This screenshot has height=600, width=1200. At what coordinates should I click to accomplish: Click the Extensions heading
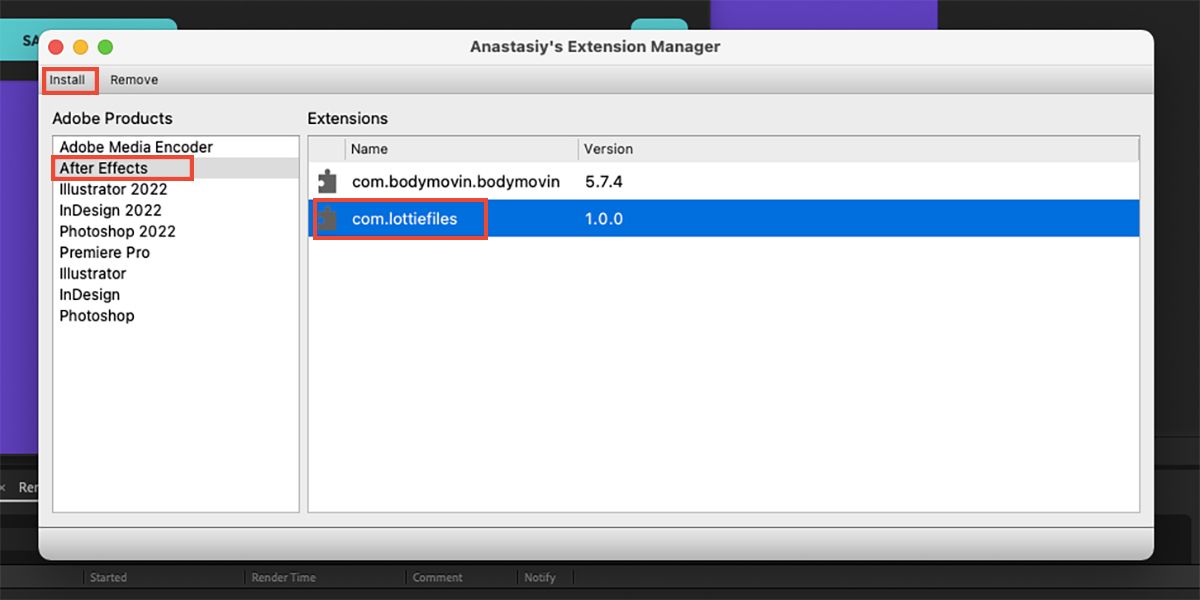point(347,118)
